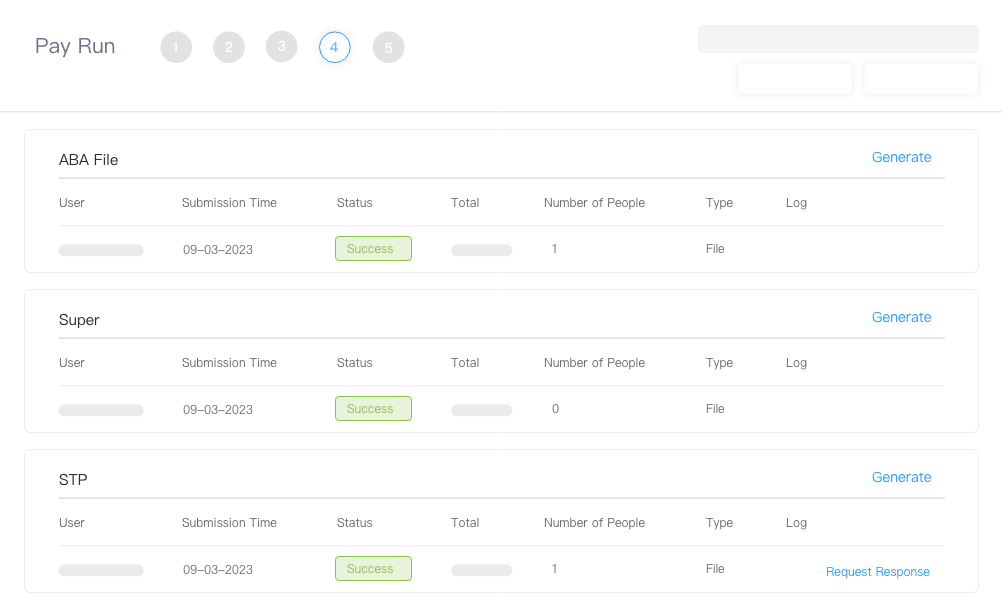1002x598 pixels.
Task: Click Success status badge in ABA File row
Action: coord(373,249)
